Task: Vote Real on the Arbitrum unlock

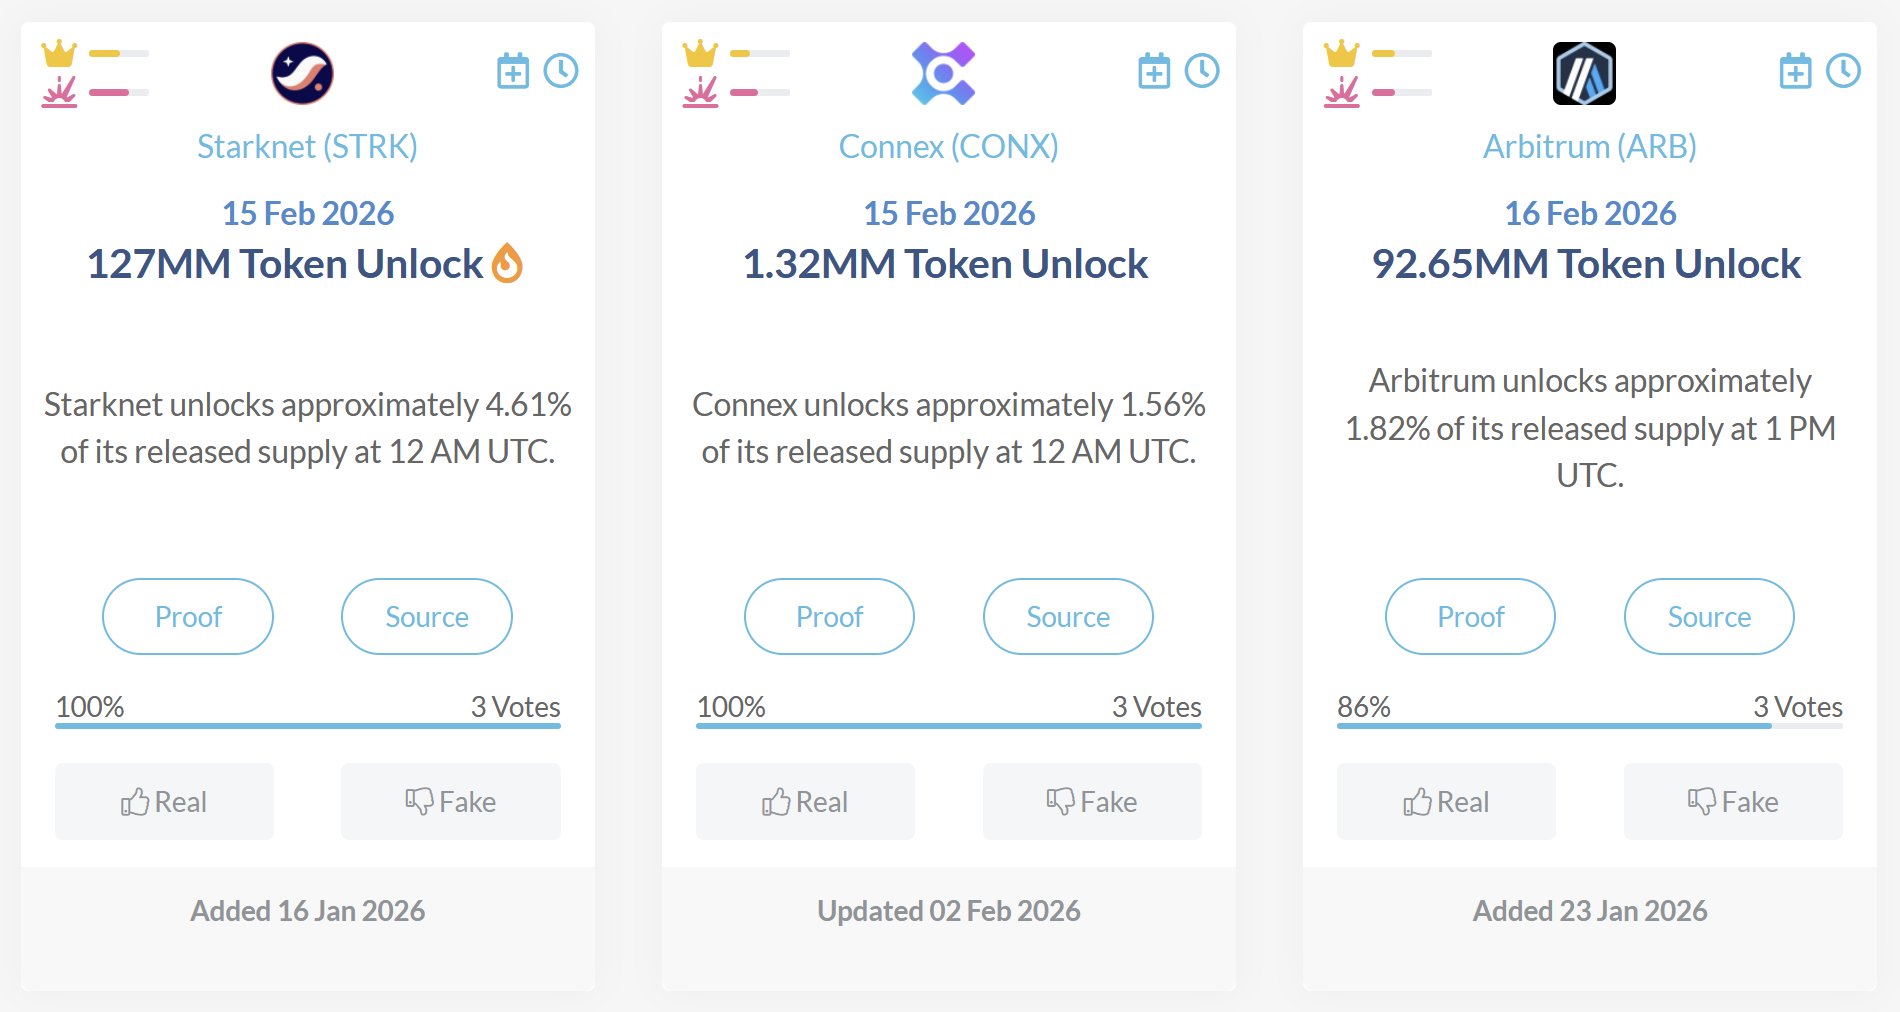Action: [x=1446, y=801]
